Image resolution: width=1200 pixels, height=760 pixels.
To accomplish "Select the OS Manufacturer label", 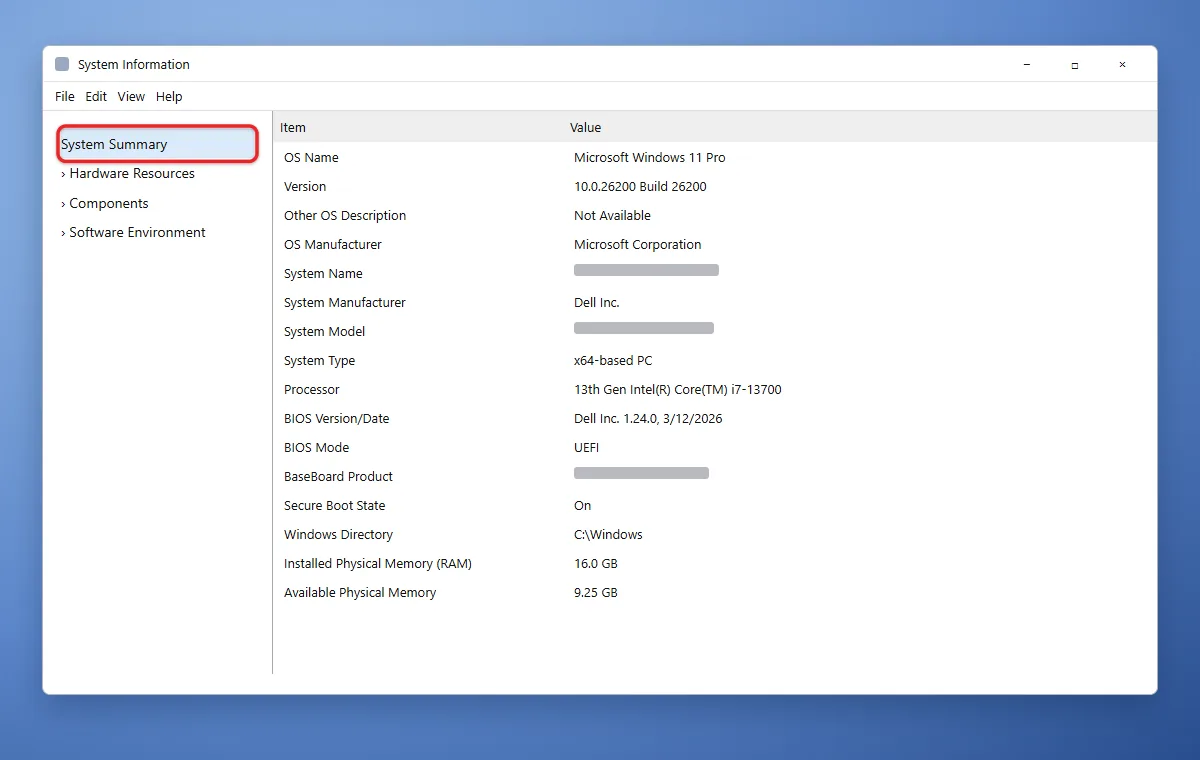I will point(333,245).
